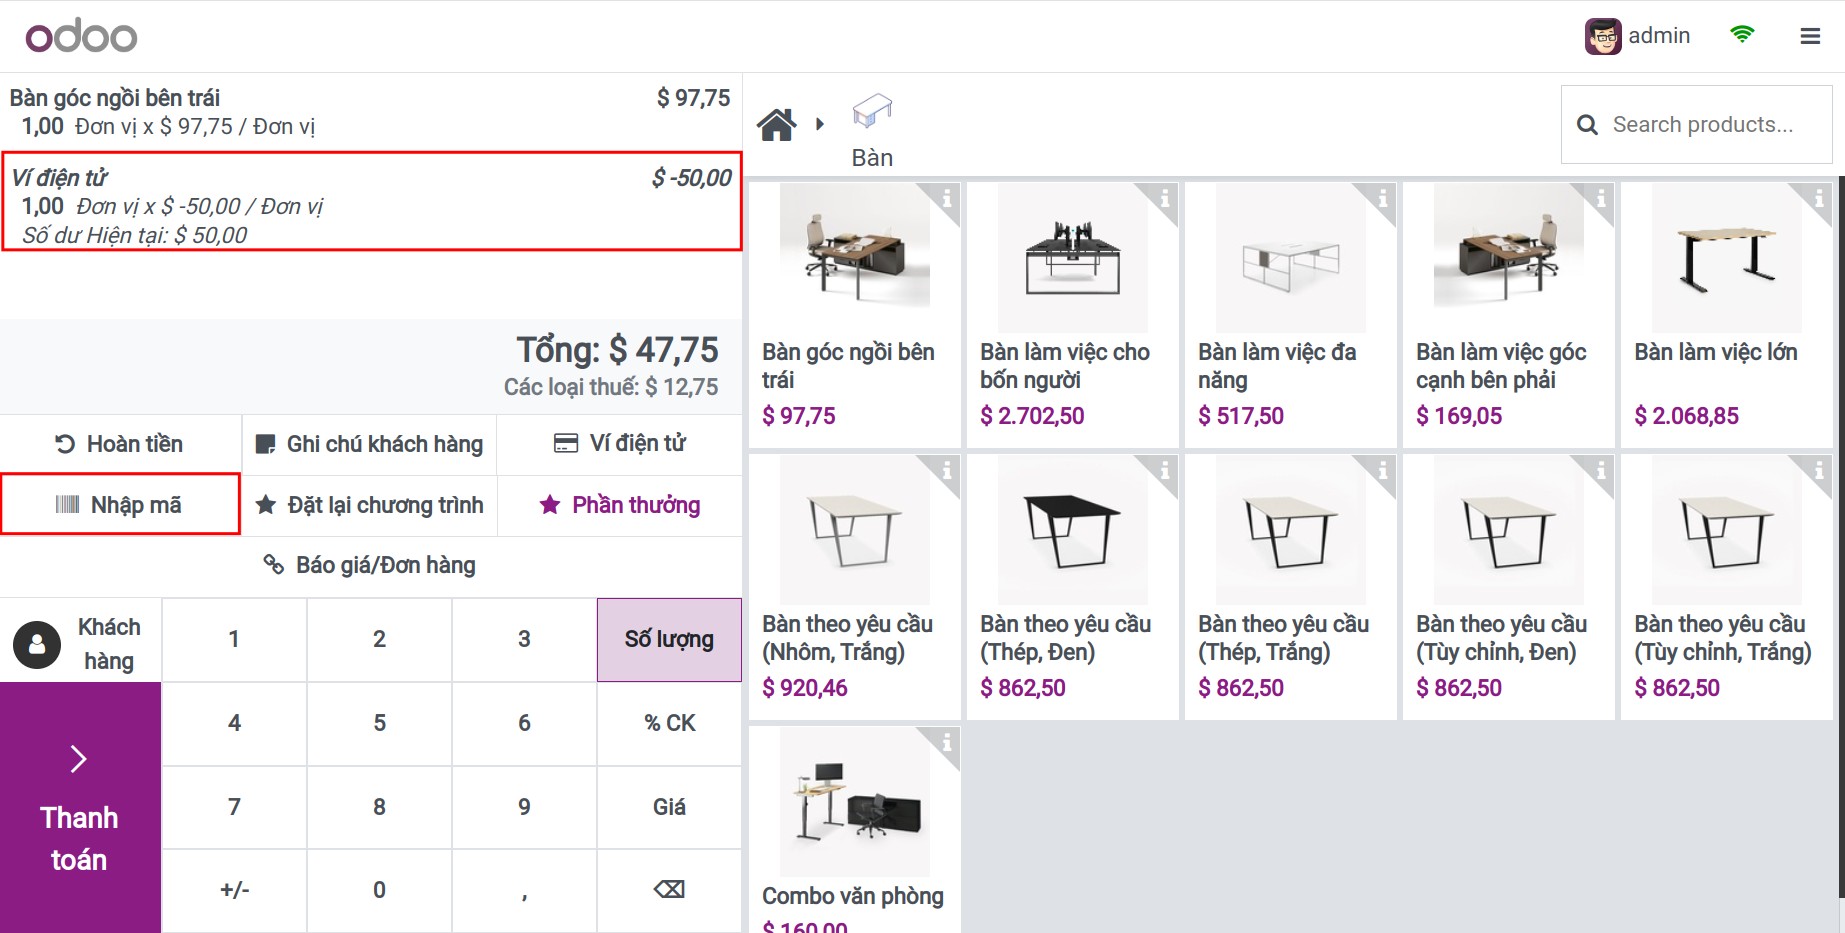1845x933 pixels.
Task: Open the Báo giá/Đơn hàng selector
Action: coord(370,566)
